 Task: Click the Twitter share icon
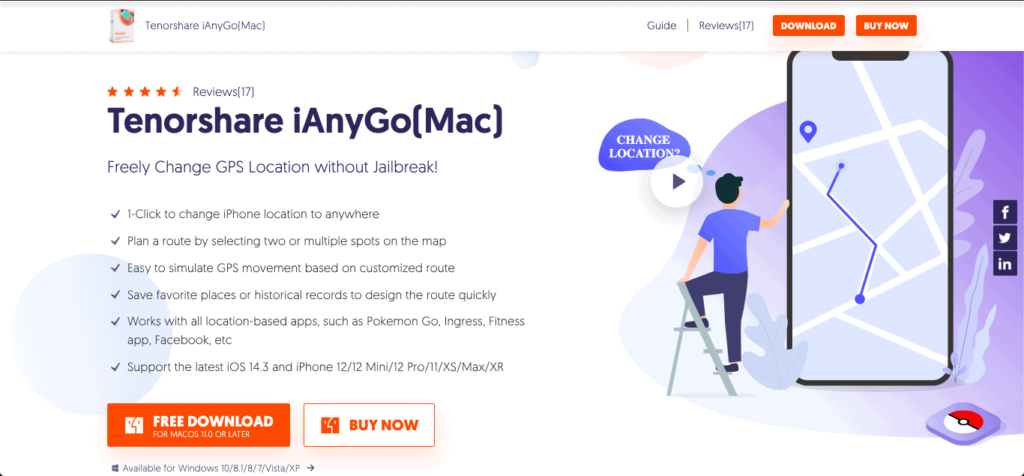click(1004, 238)
